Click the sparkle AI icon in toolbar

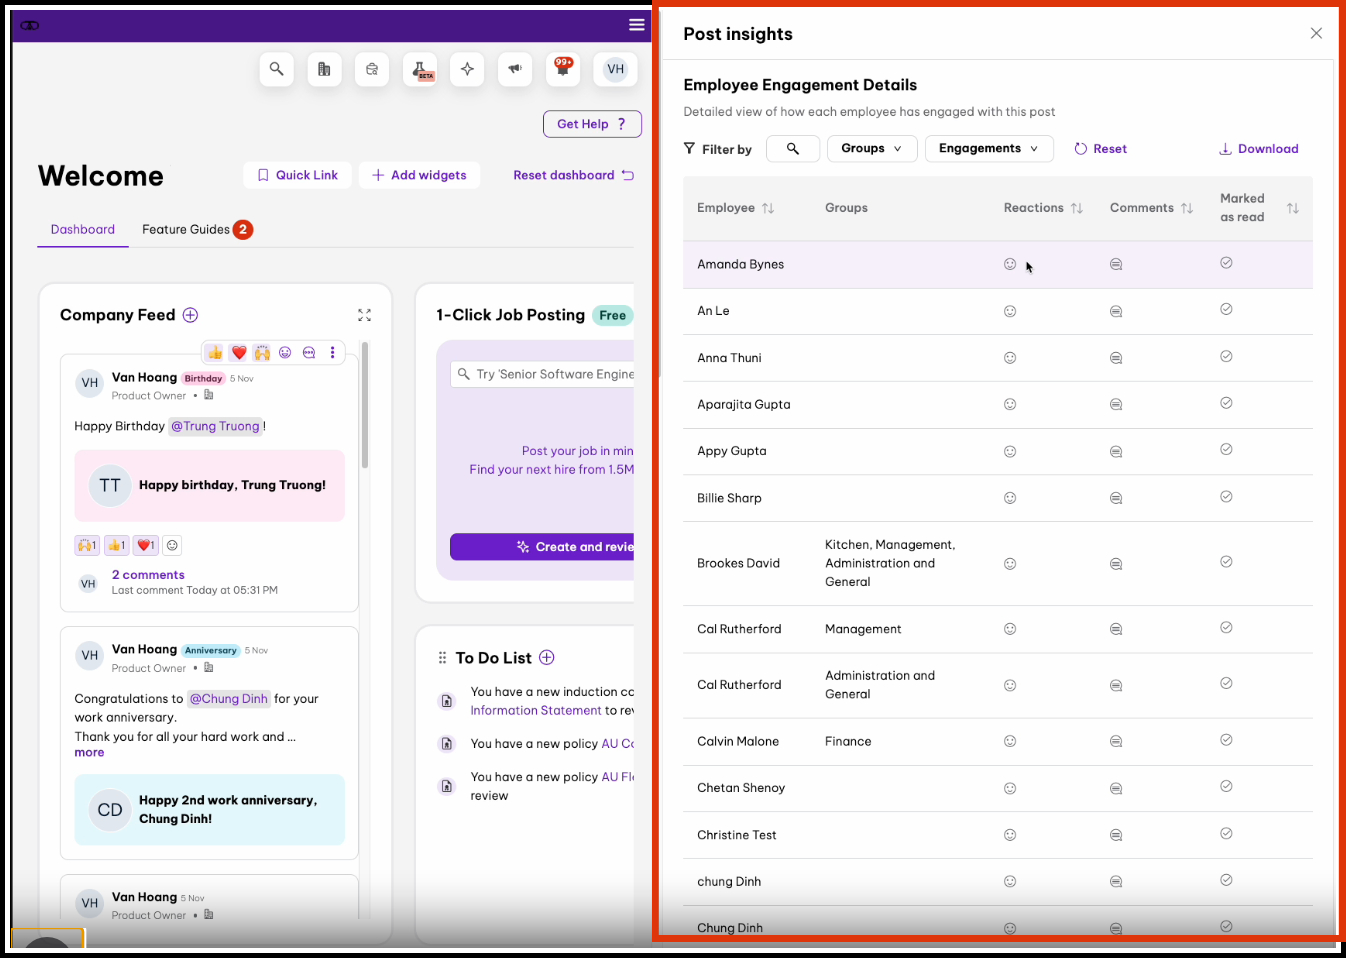click(x=467, y=69)
